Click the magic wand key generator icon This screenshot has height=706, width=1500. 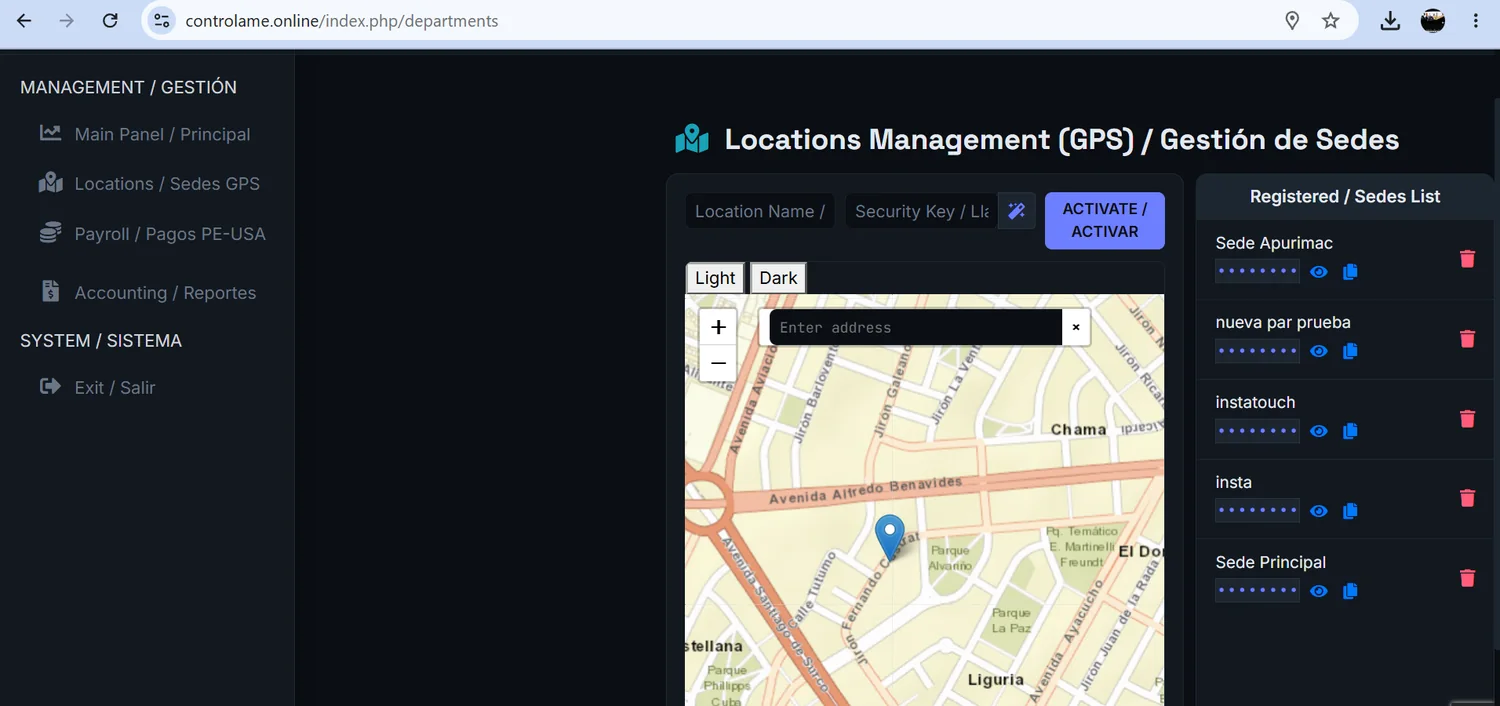click(1017, 211)
